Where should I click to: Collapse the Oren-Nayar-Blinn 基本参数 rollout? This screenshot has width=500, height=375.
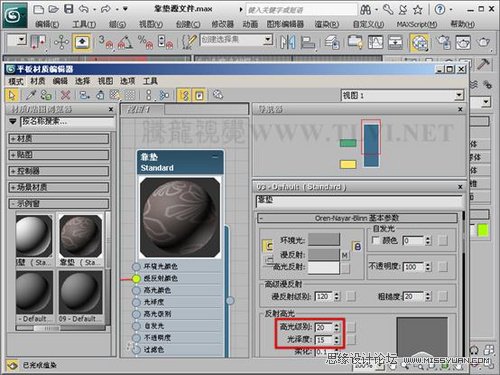[357, 218]
